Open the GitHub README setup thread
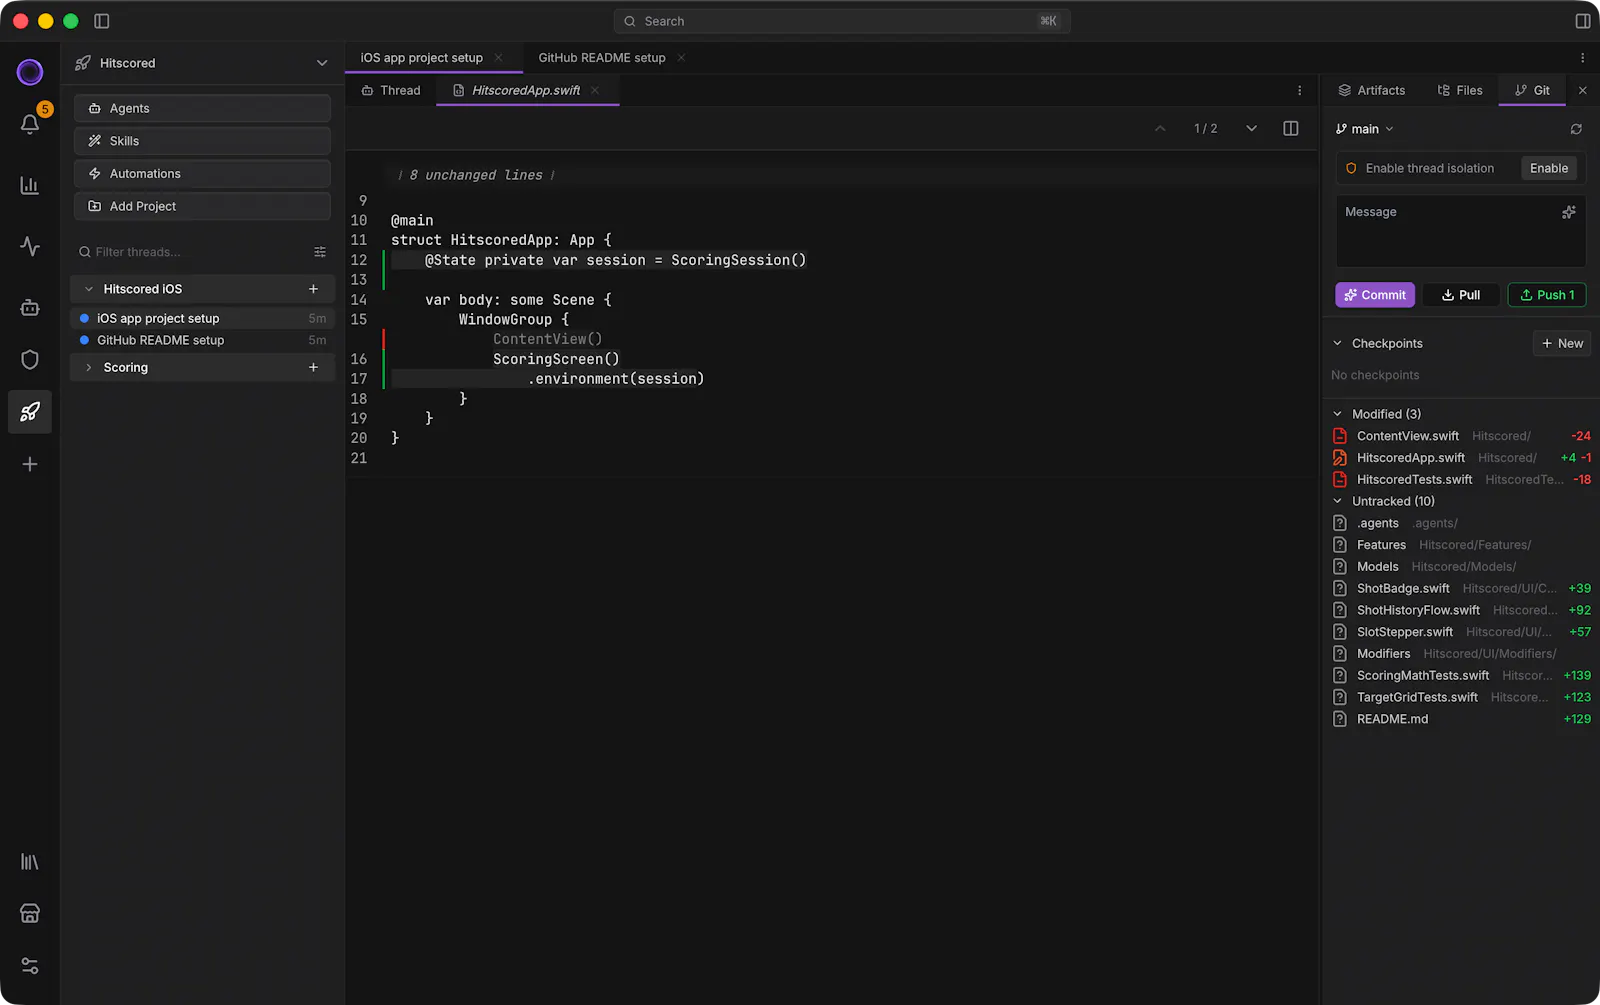Screen dimensions: 1600x1005 [202, 340]
